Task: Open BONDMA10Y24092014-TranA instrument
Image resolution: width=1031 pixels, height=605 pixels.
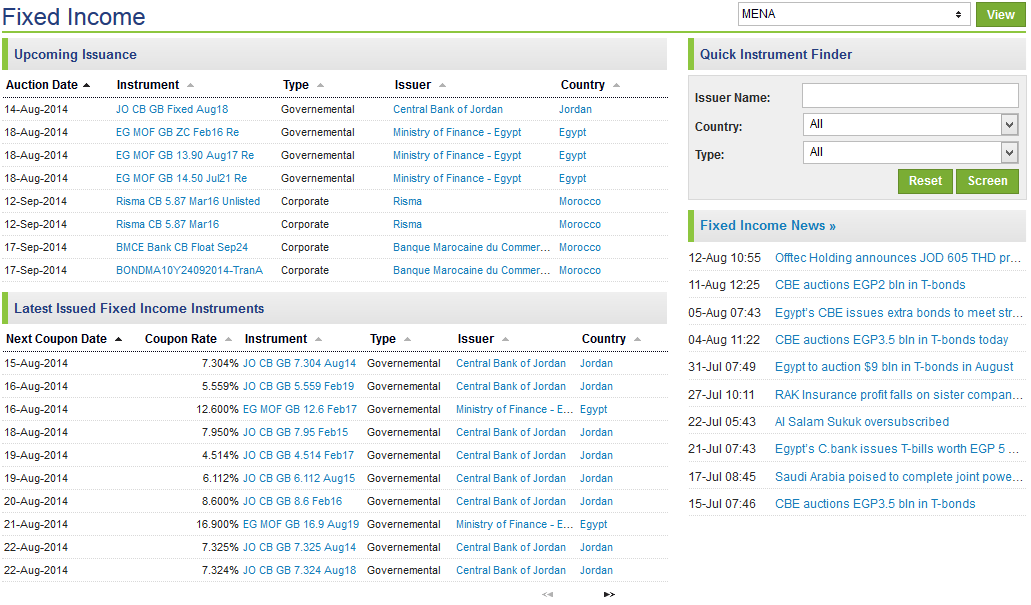Action: click(x=189, y=270)
